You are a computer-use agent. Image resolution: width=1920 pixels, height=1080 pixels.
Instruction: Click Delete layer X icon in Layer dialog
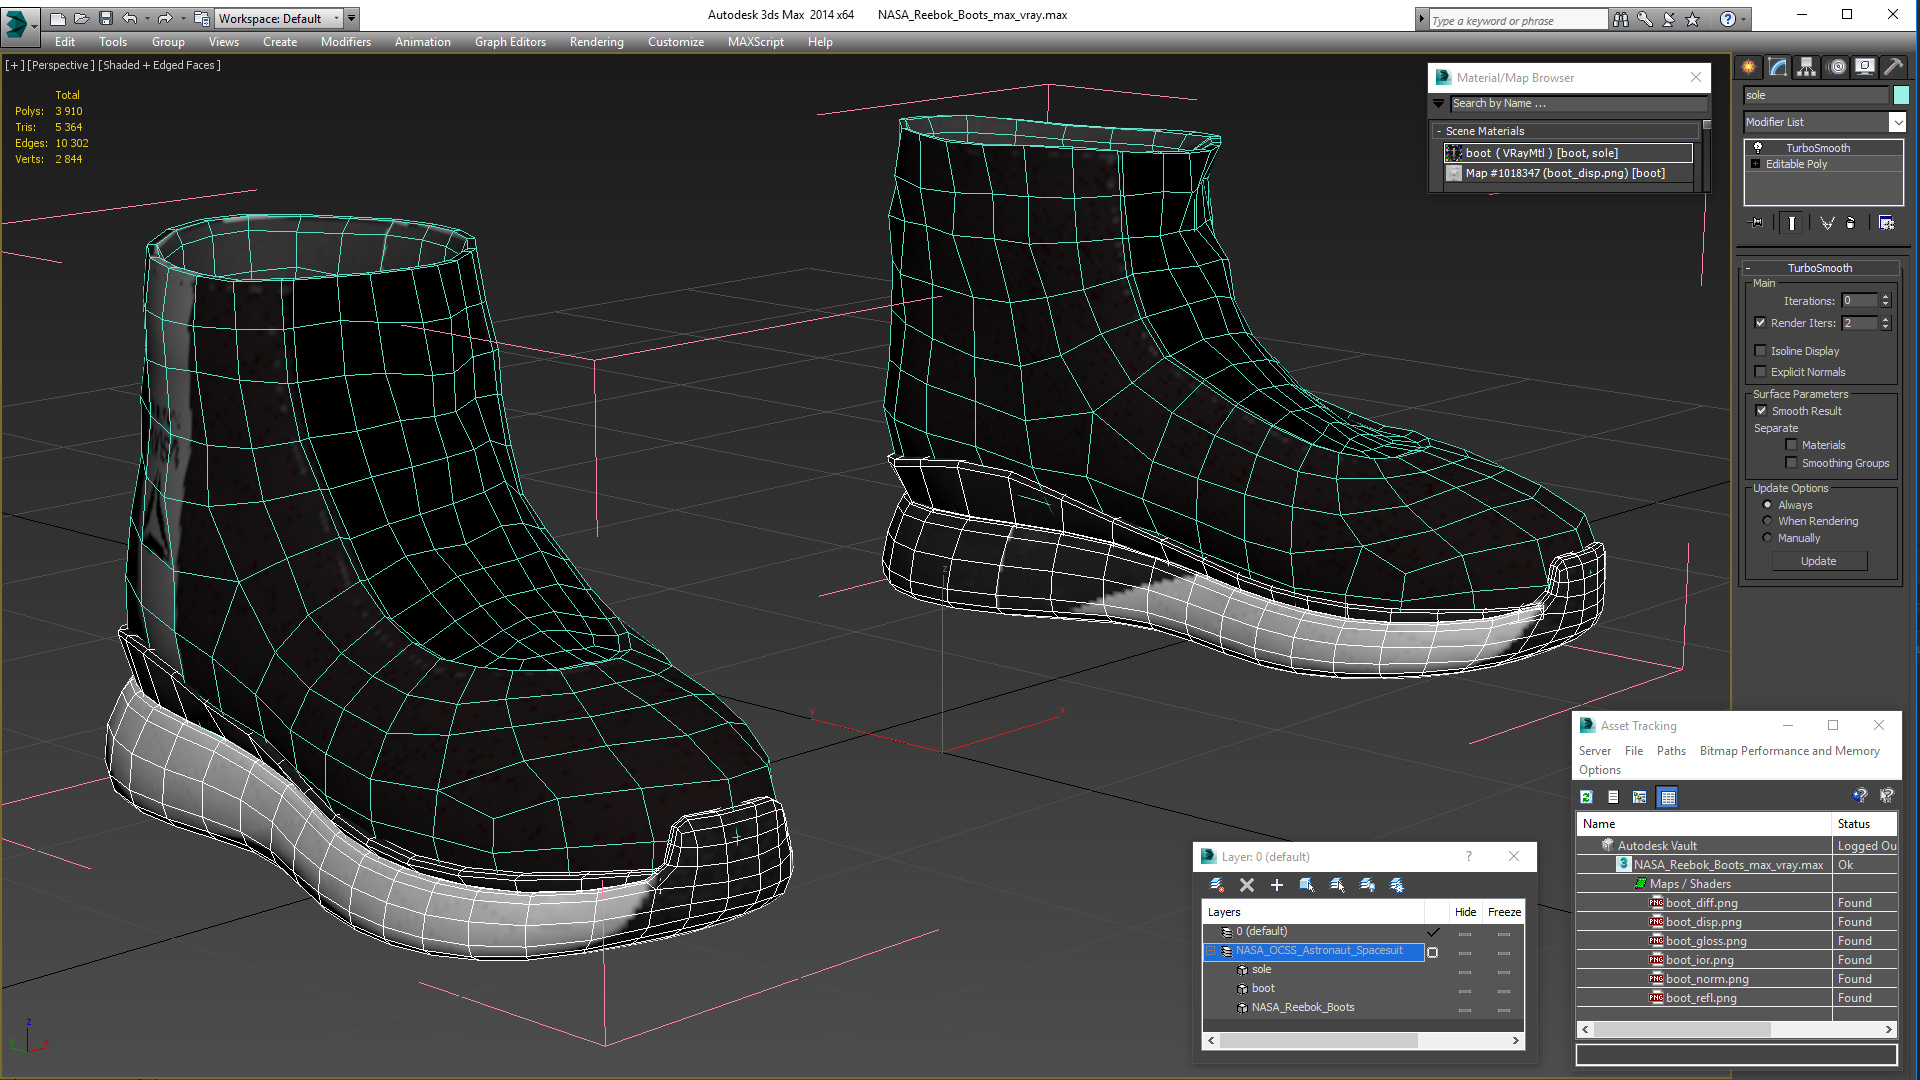pos(1247,885)
